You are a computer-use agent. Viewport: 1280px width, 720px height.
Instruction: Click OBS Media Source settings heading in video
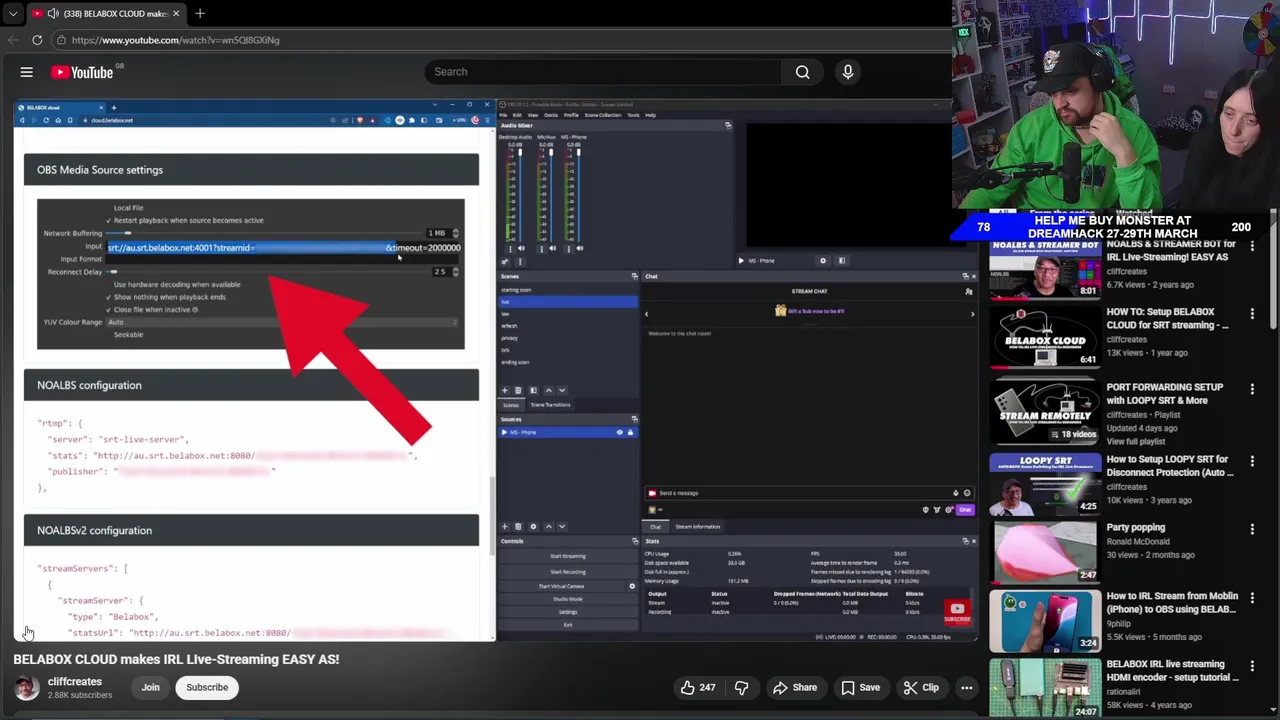[100, 170]
